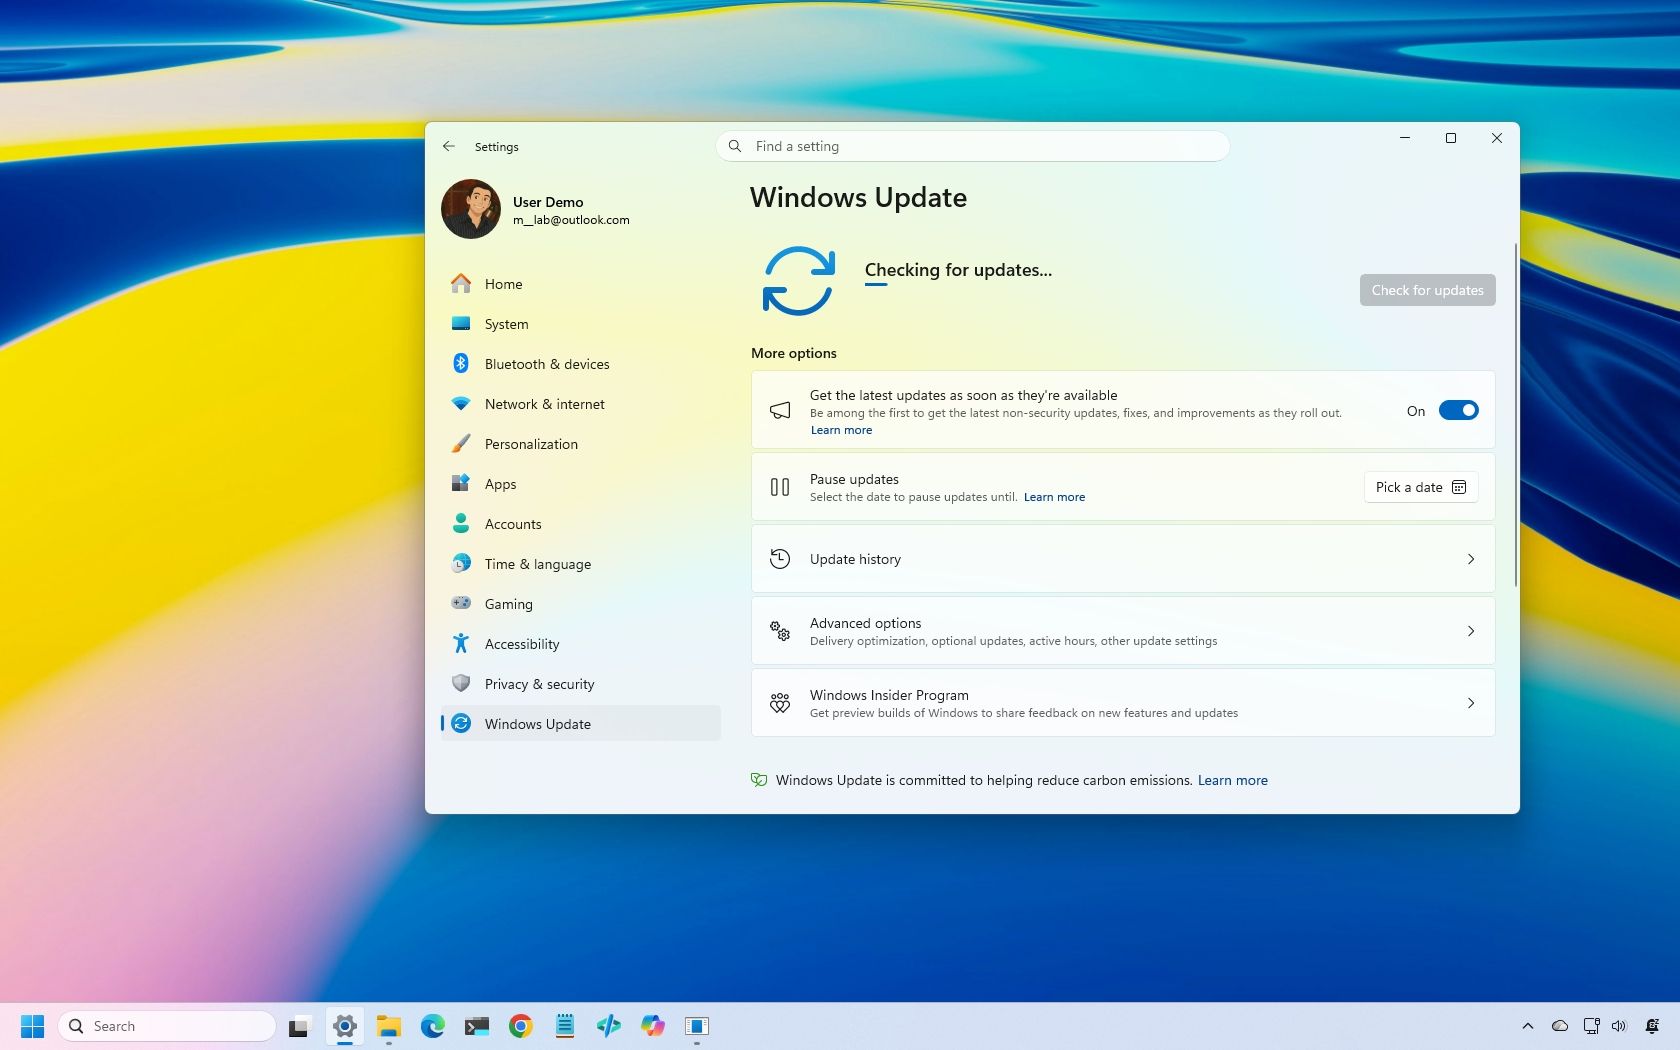The image size is (1680, 1050).
Task: Click the Settings gear on the taskbar
Action: point(345,1027)
